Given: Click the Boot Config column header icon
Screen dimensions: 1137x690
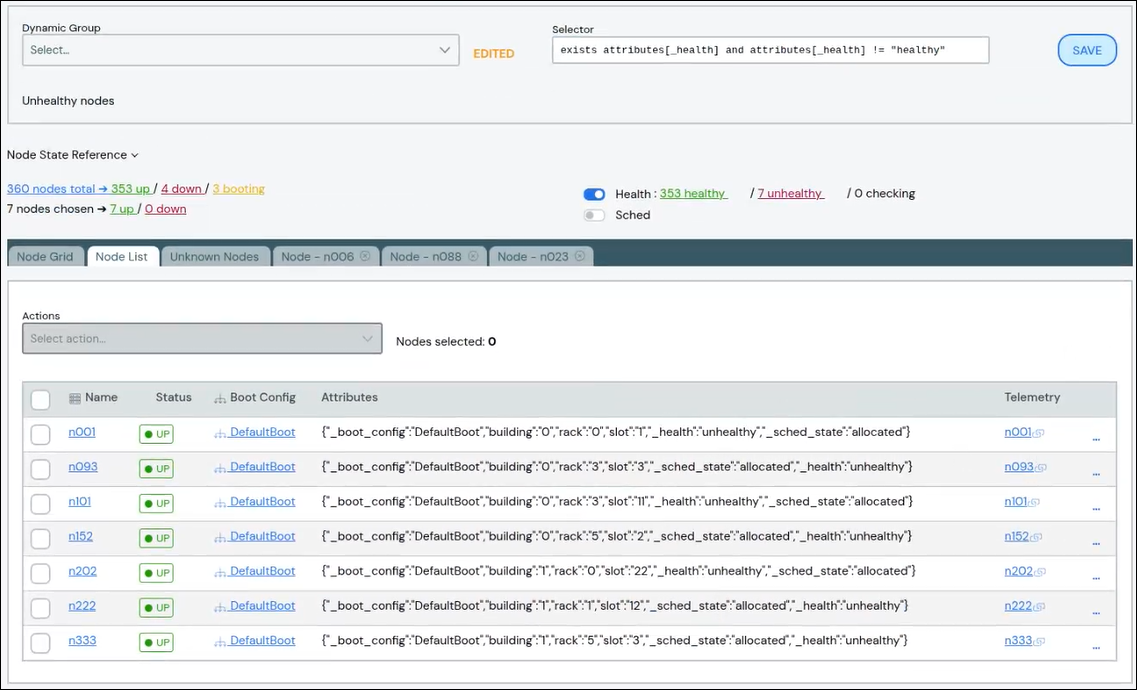Looking at the screenshot, I should 220,398.
